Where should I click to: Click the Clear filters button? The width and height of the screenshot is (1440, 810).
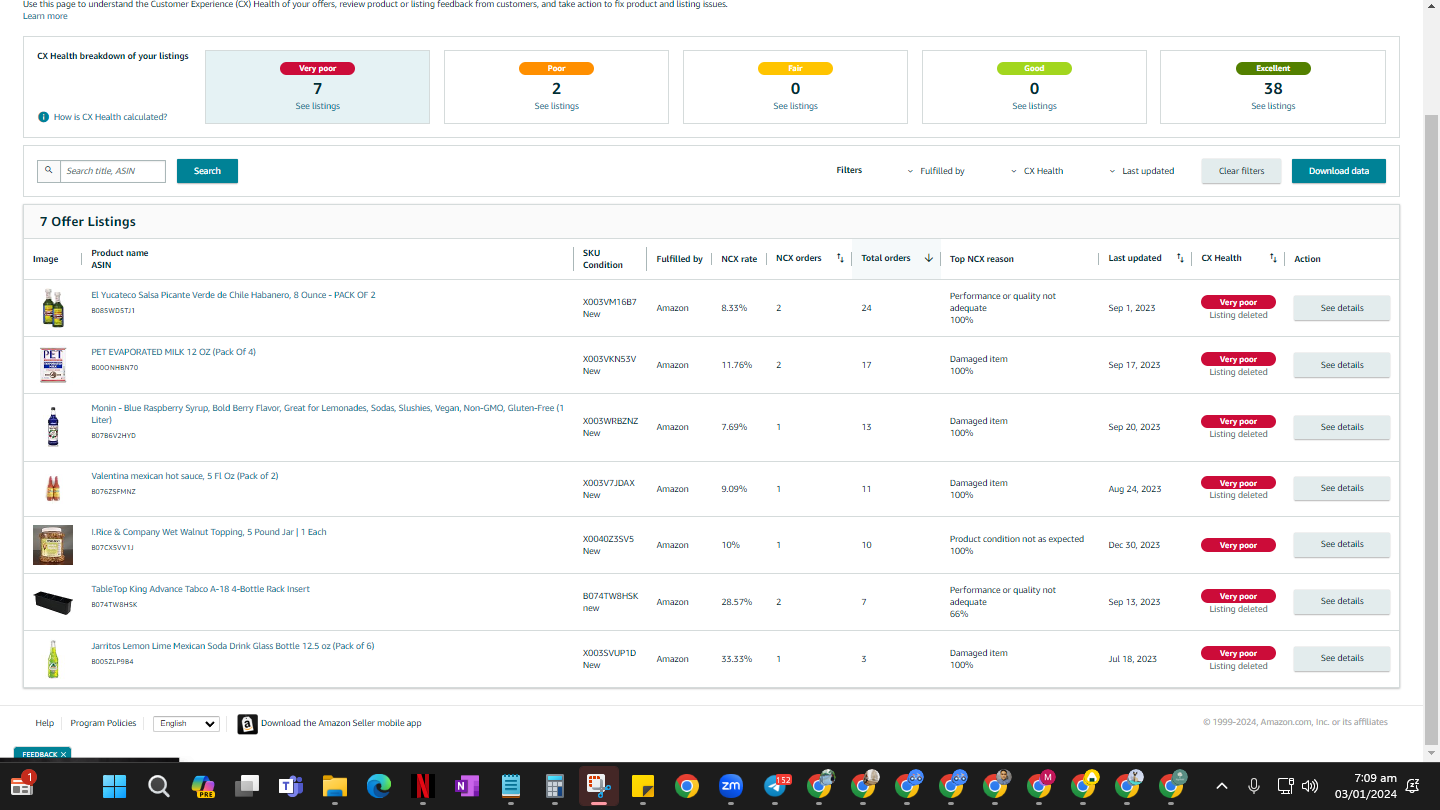pyautogui.click(x=1241, y=171)
